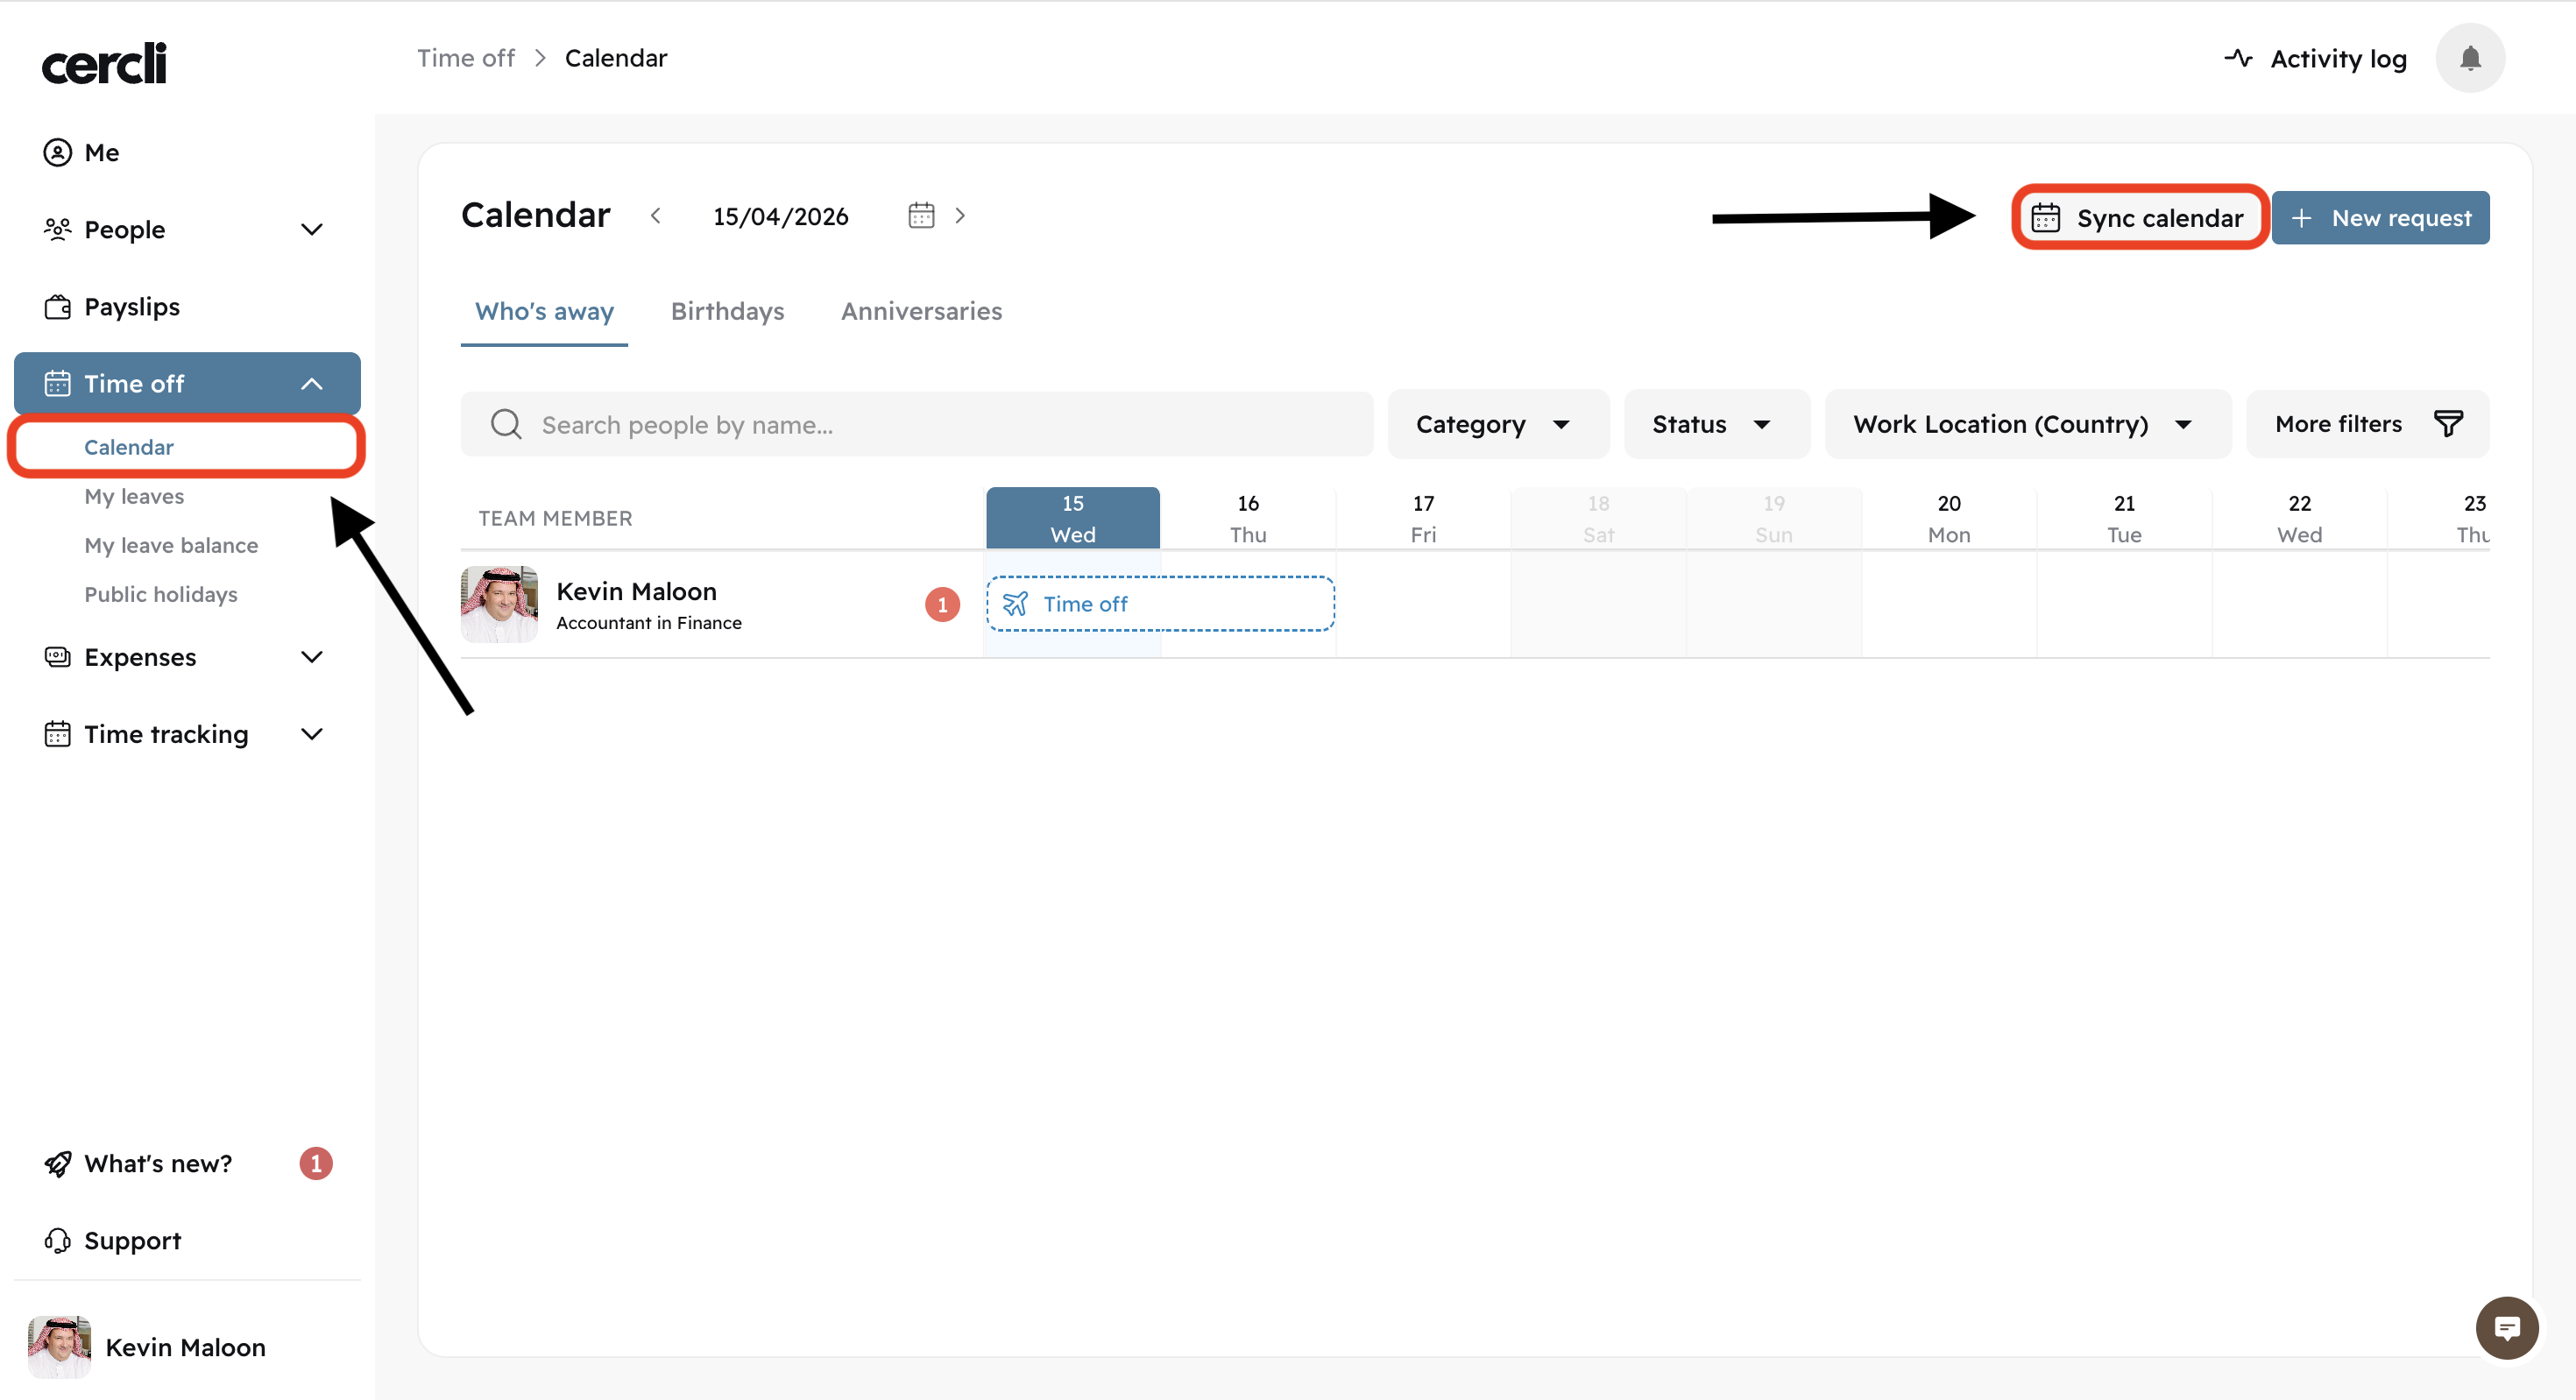Open the date picker calendar icon
The width and height of the screenshot is (2576, 1400).
click(921, 216)
